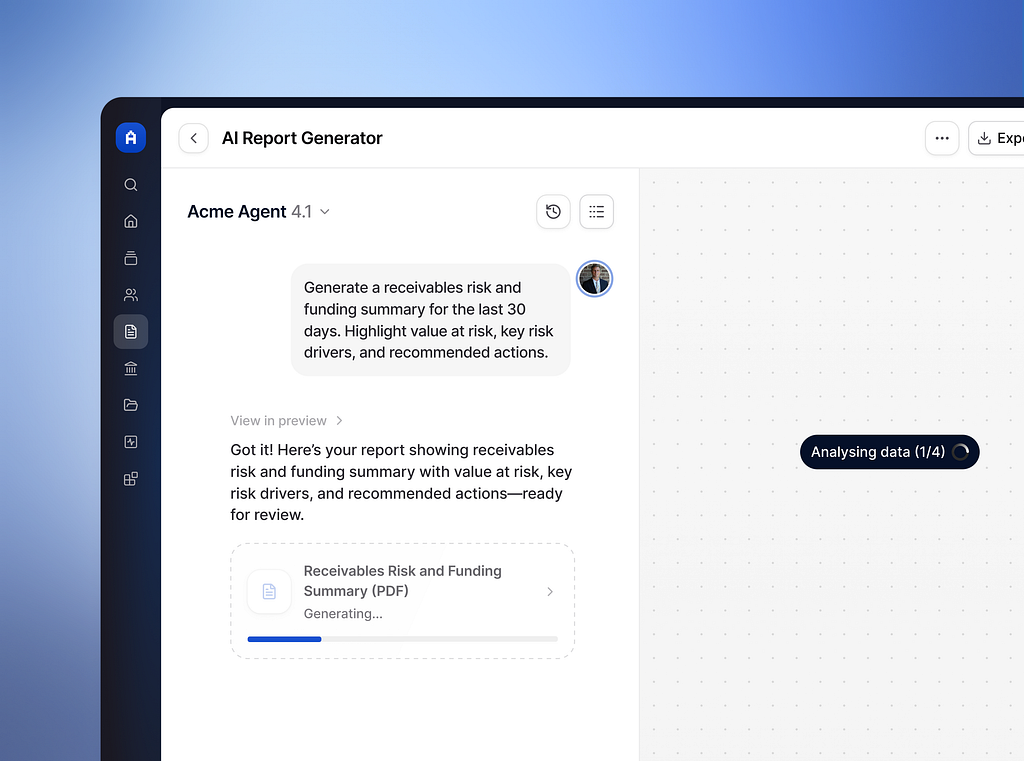
Task: Select the activity icon in the sidebar
Action: coord(130,441)
